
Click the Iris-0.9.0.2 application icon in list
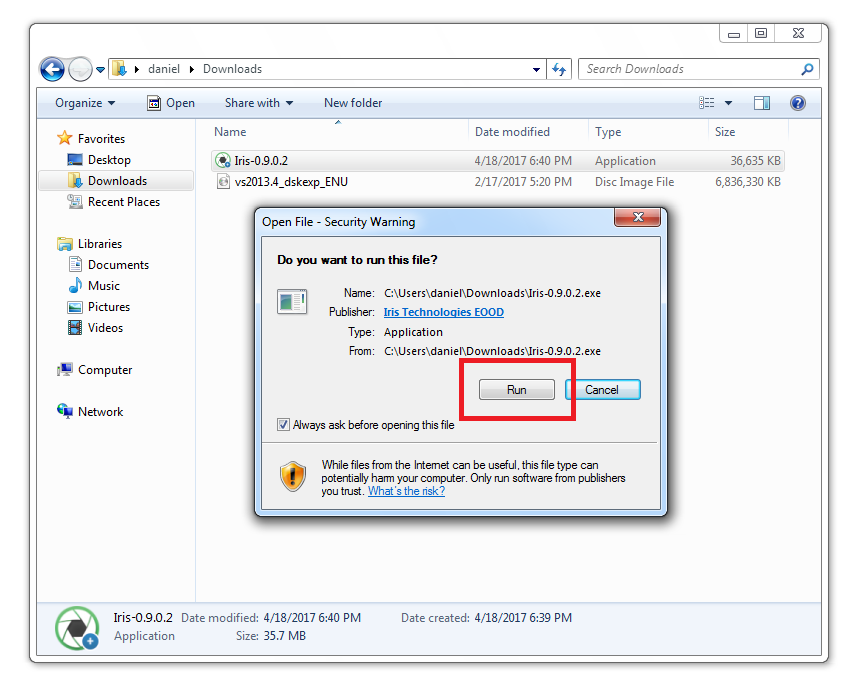coord(222,161)
